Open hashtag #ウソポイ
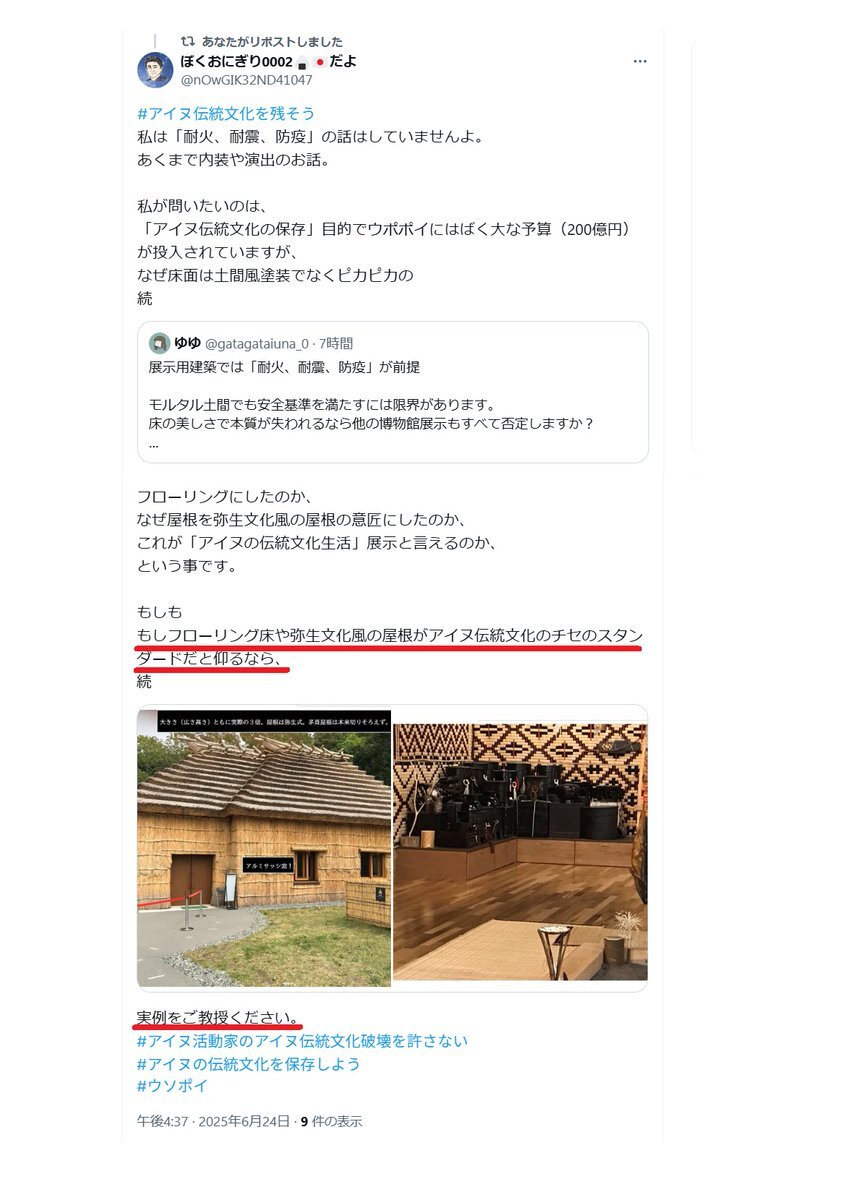Viewport: 842px width, 1200px height. click(x=173, y=1086)
